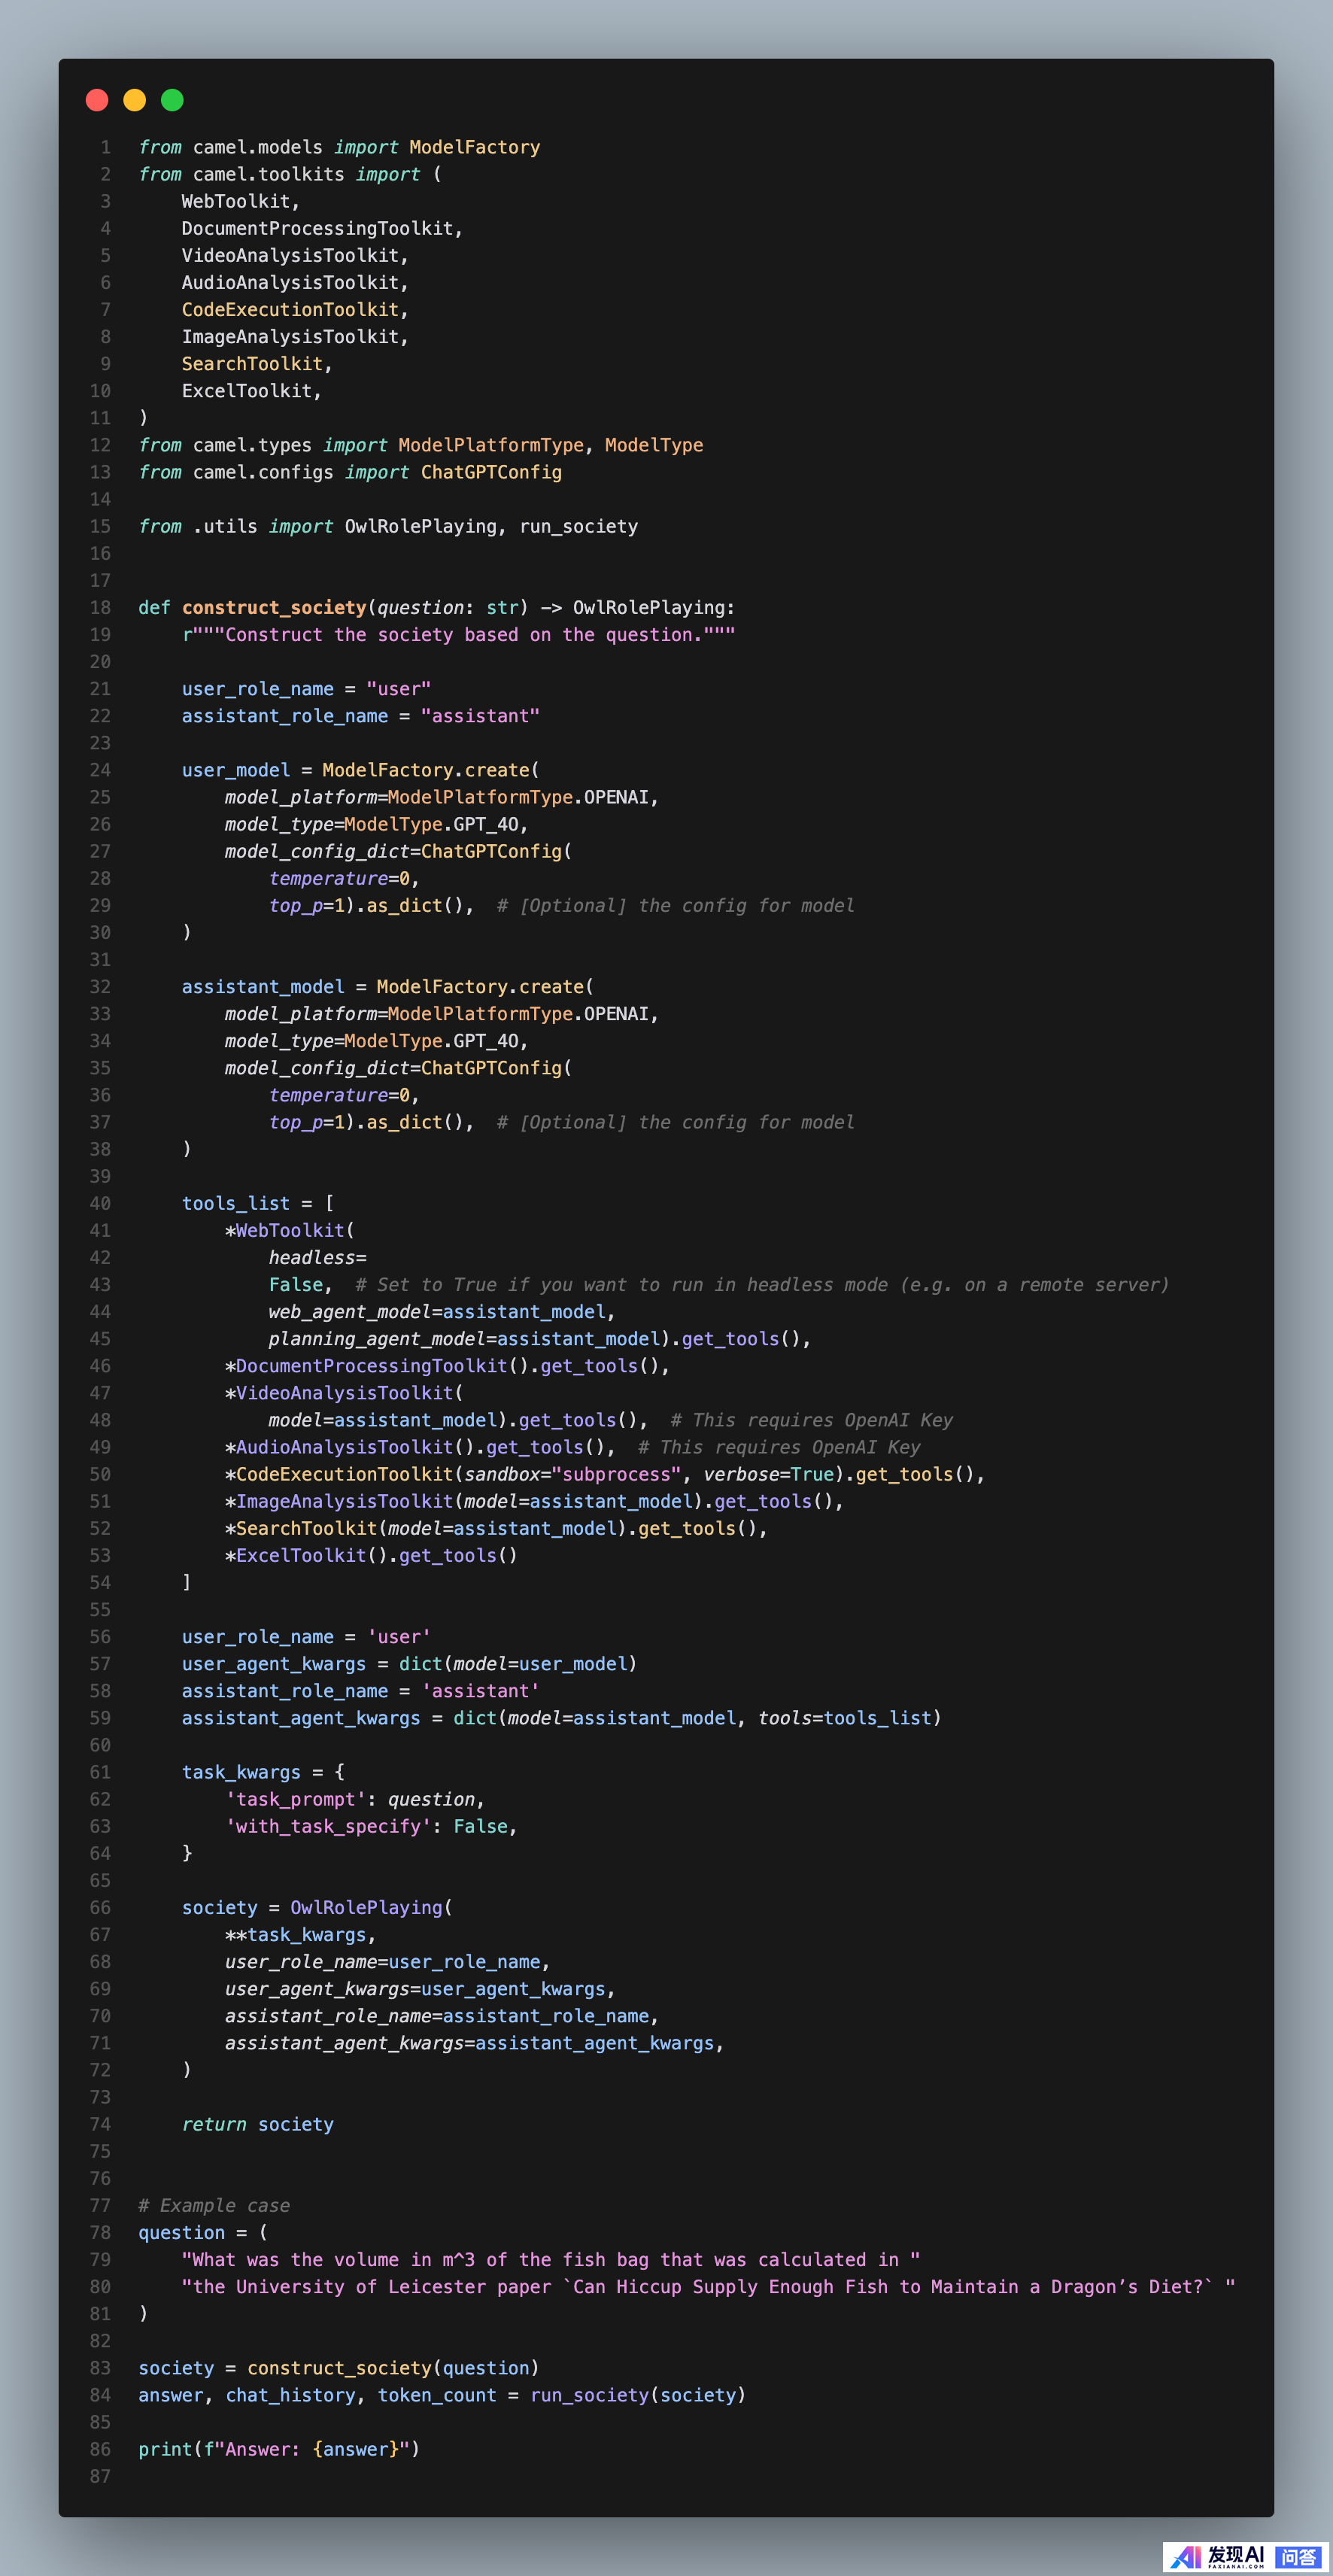1333x2576 pixels.
Task: Select line number 40 in the gutter
Action: click(100, 1203)
